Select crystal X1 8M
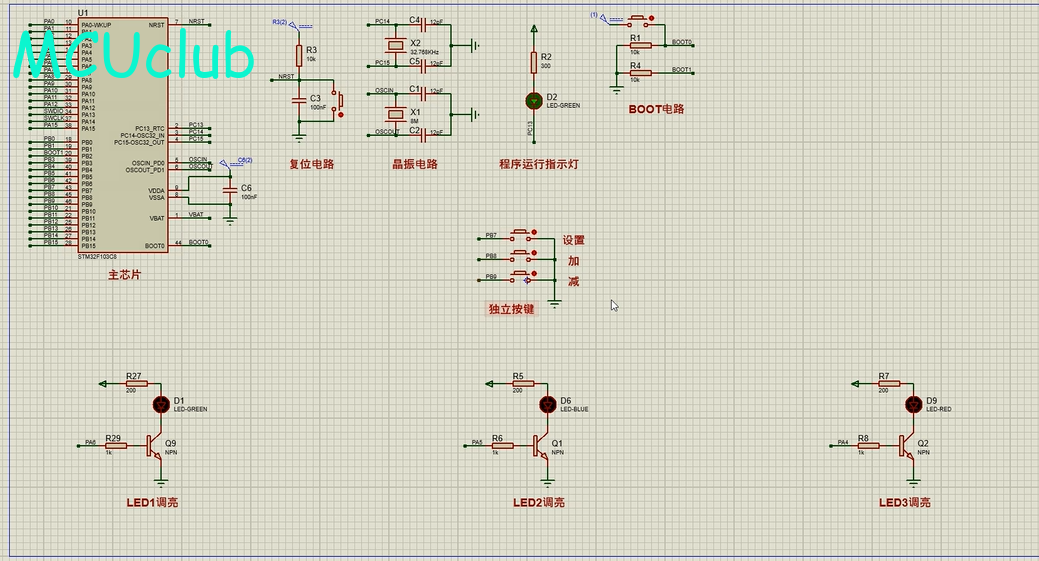Image resolution: width=1039 pixels, height=561 pixels. tap(396, 114)
